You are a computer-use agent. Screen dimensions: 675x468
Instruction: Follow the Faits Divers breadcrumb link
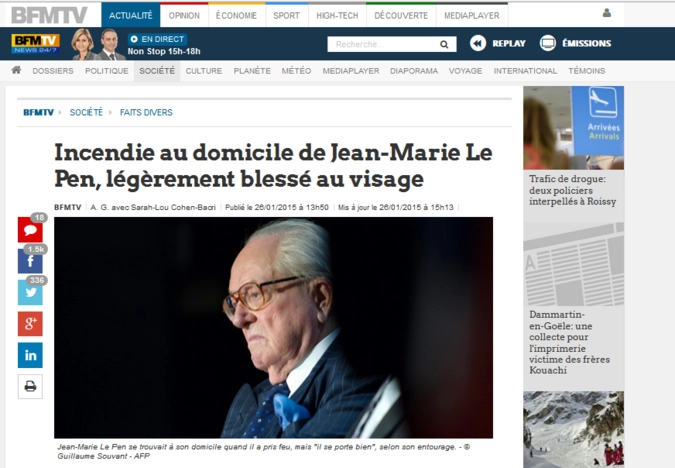(x=146, y=112)
